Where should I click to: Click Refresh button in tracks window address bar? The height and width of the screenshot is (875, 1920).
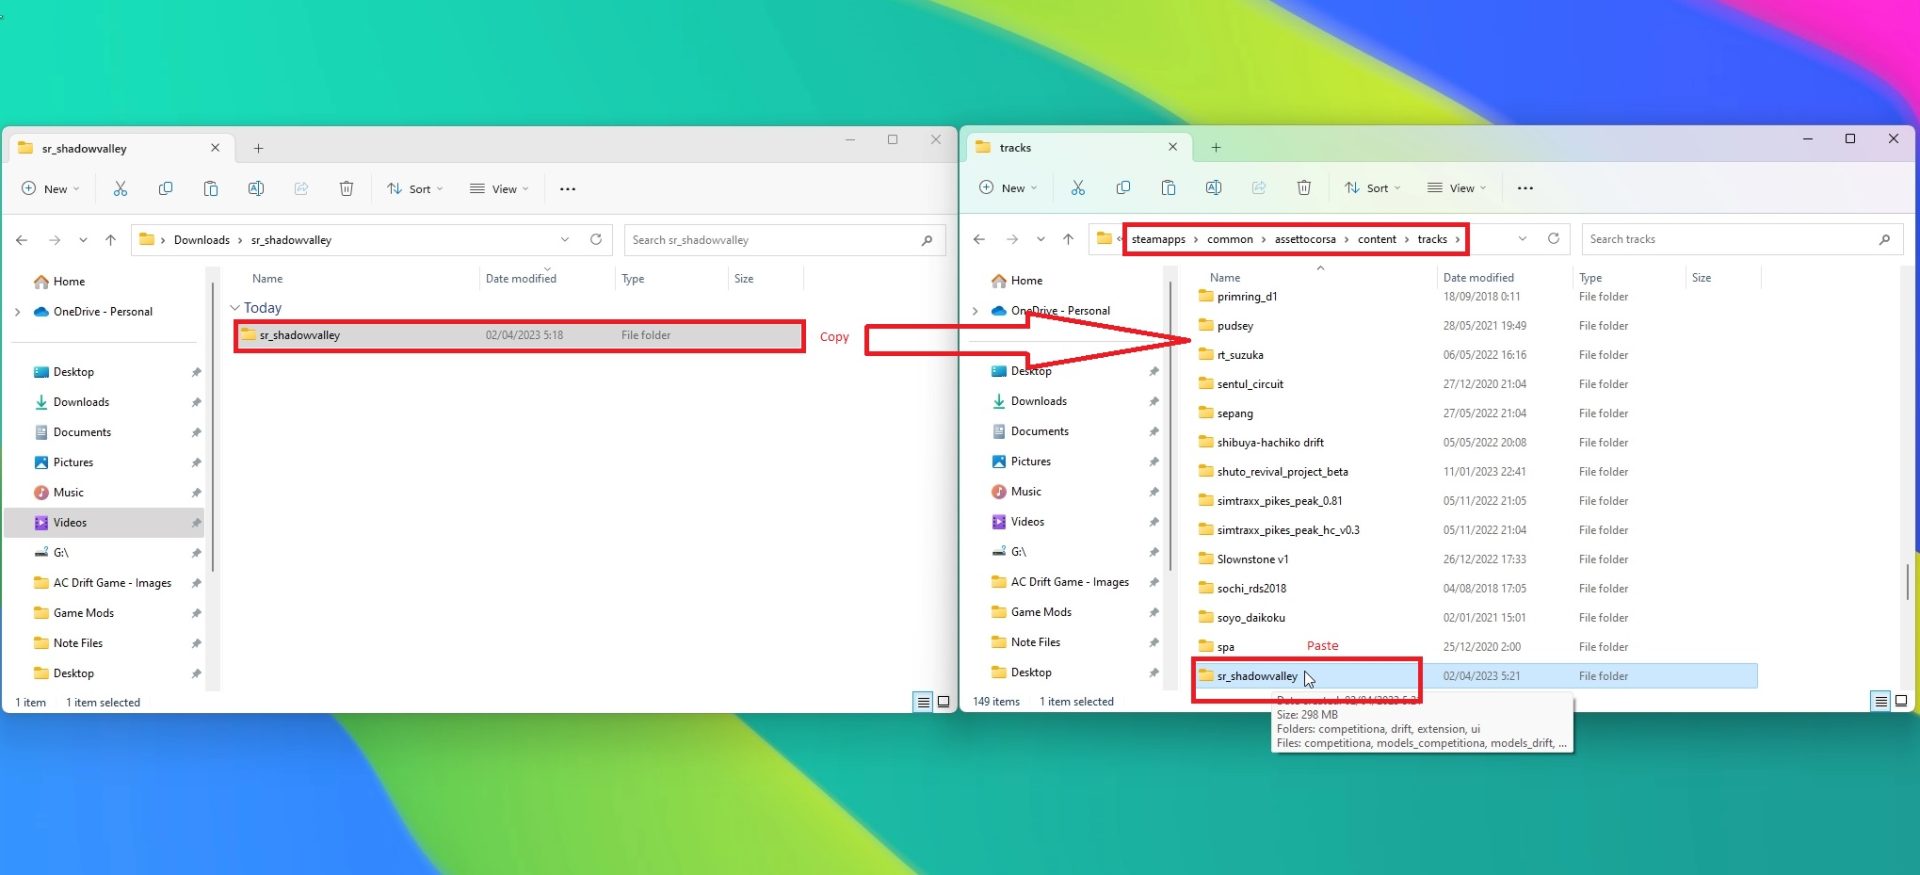[x=1553, y=239]
